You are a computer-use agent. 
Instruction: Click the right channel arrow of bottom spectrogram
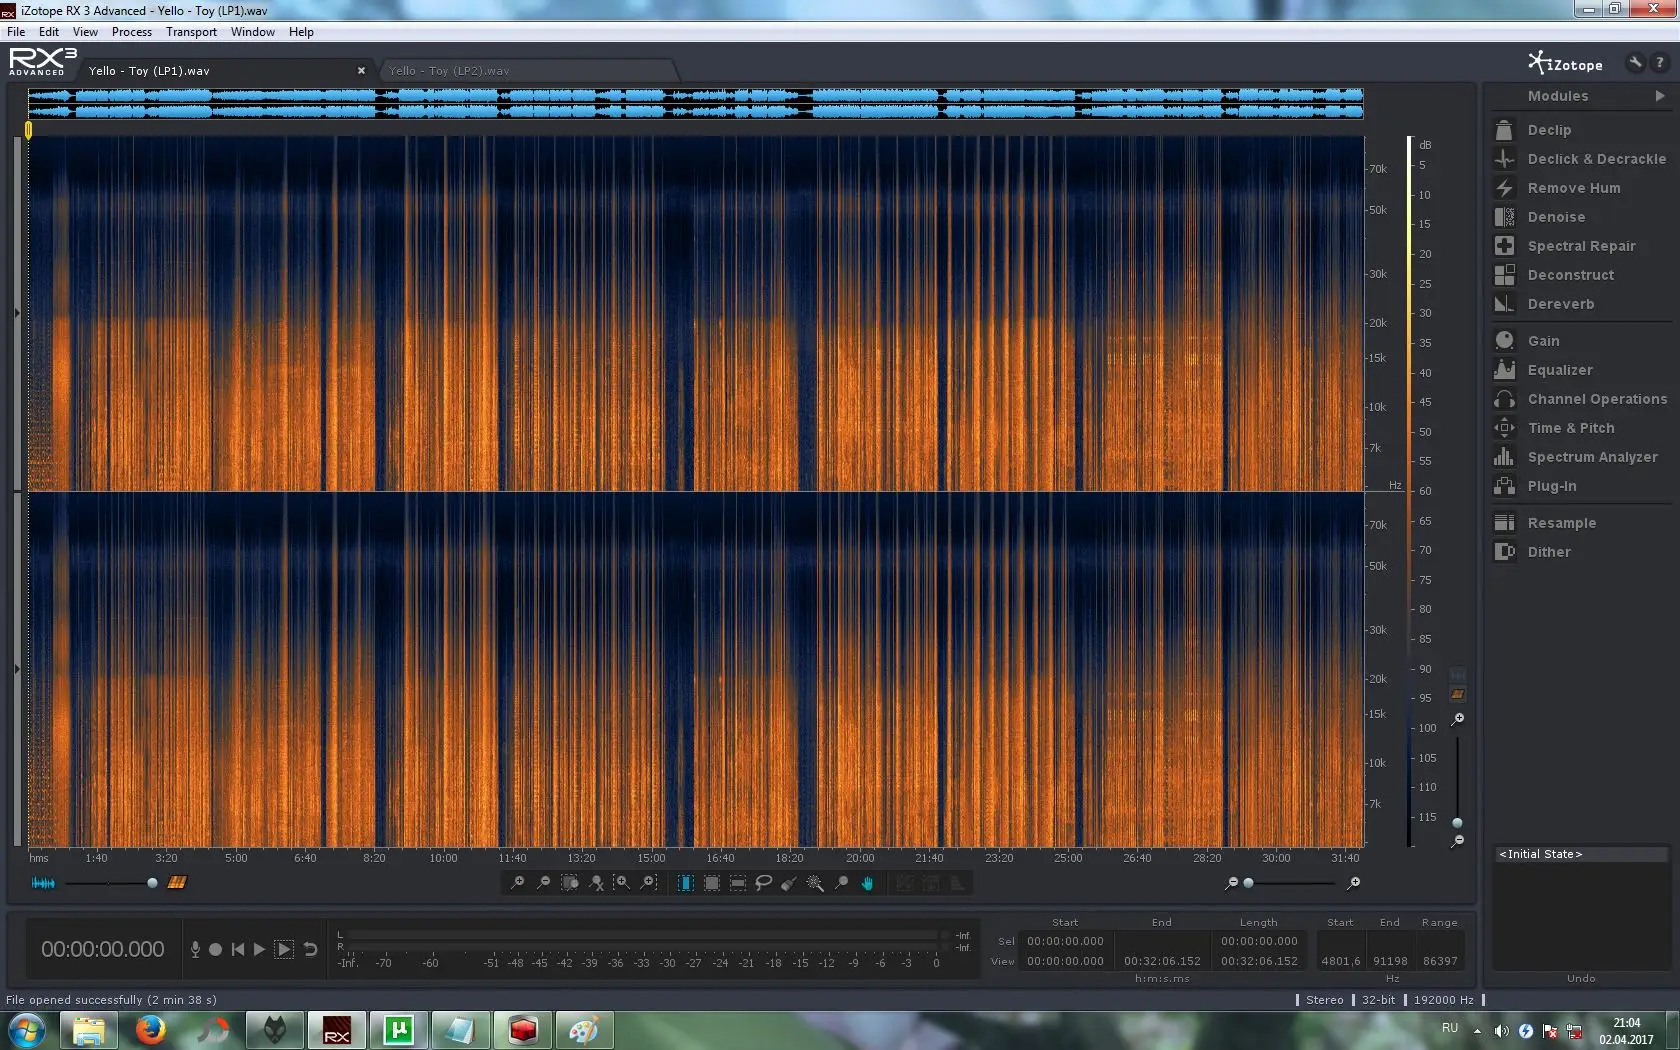[17, 668]
